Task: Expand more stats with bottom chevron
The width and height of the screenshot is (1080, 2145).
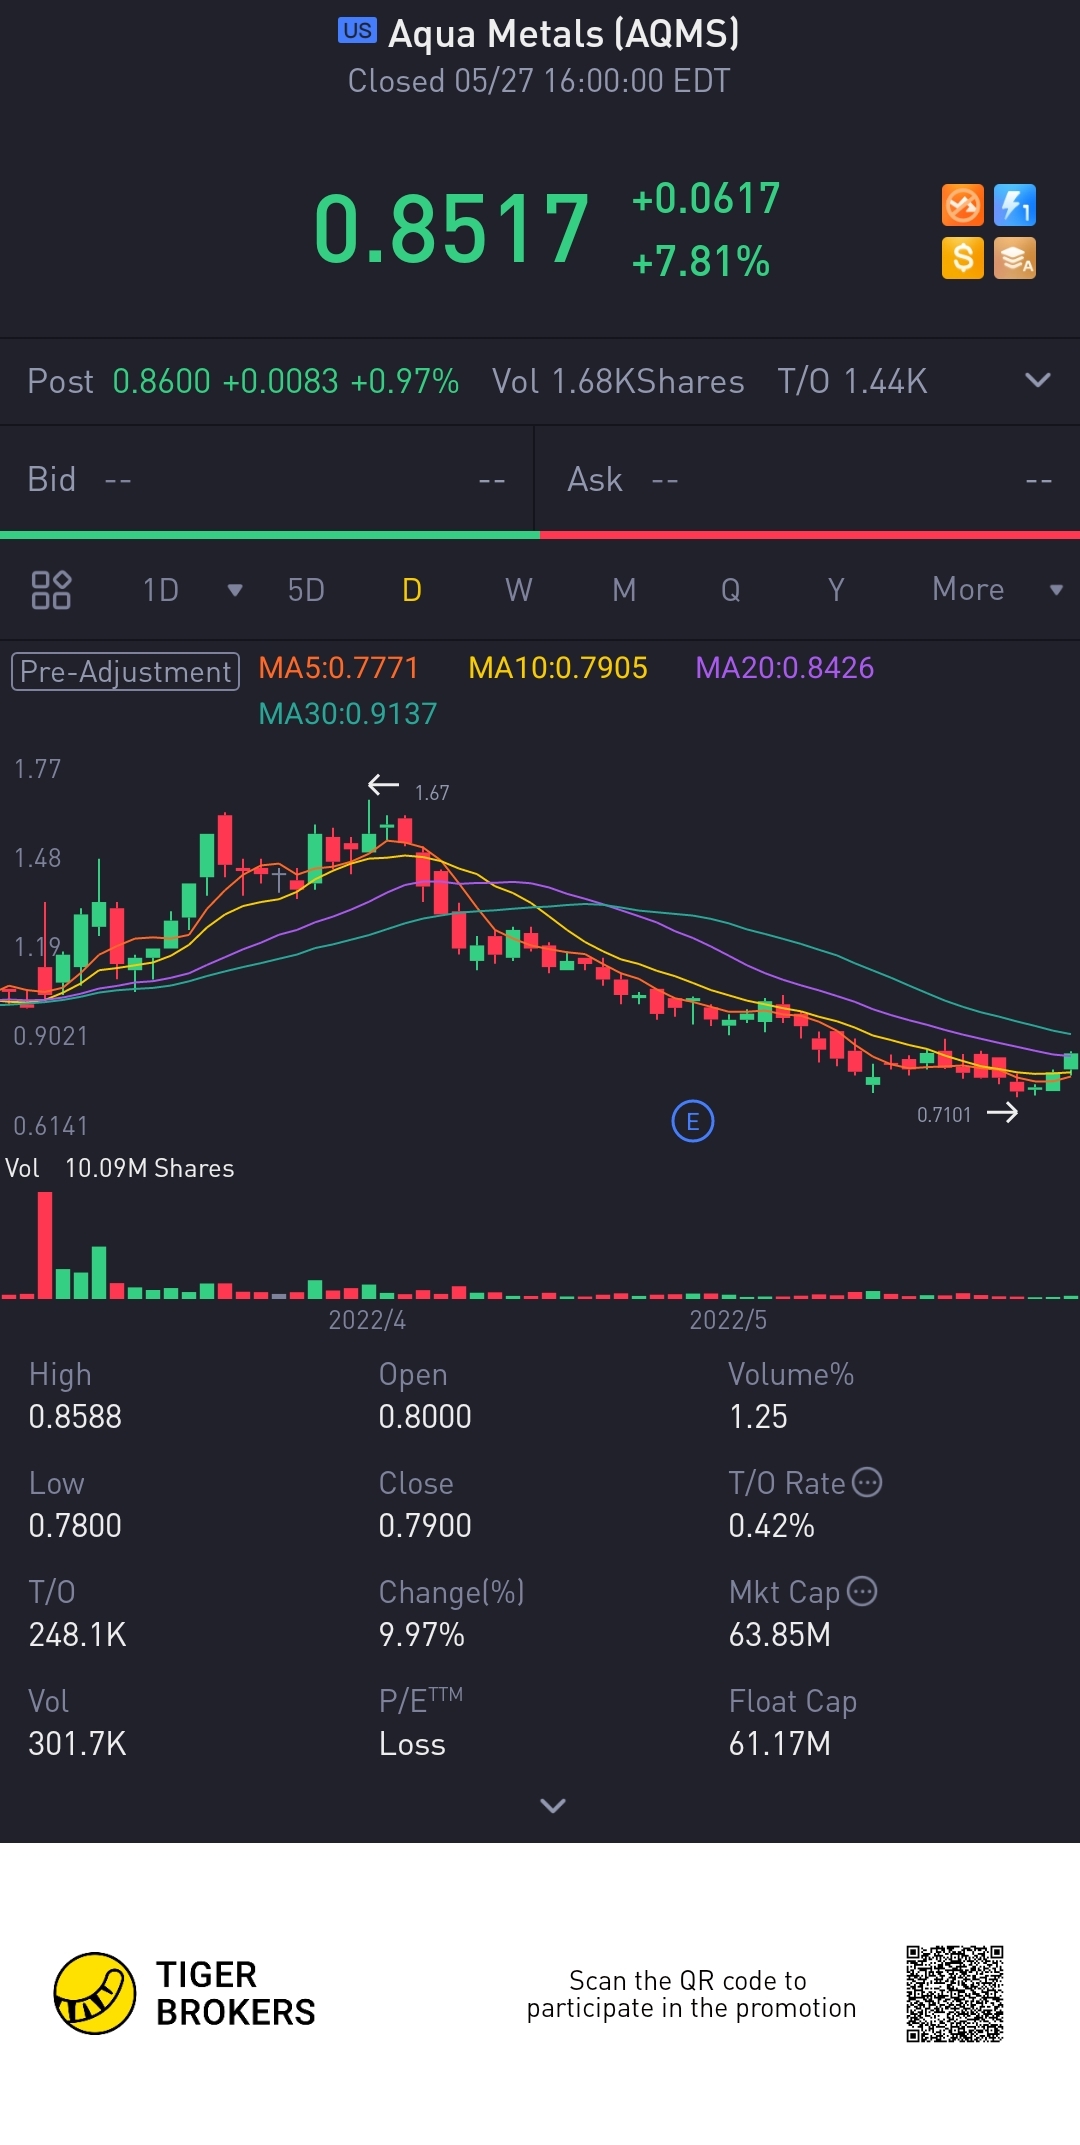Action: click(553, 1805)
